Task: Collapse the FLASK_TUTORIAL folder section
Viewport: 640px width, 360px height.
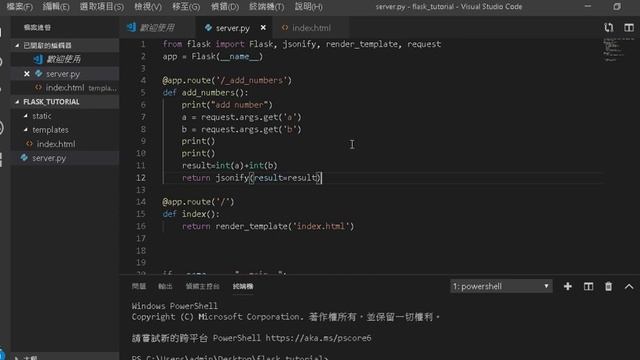Action: [x=65, y=102]
